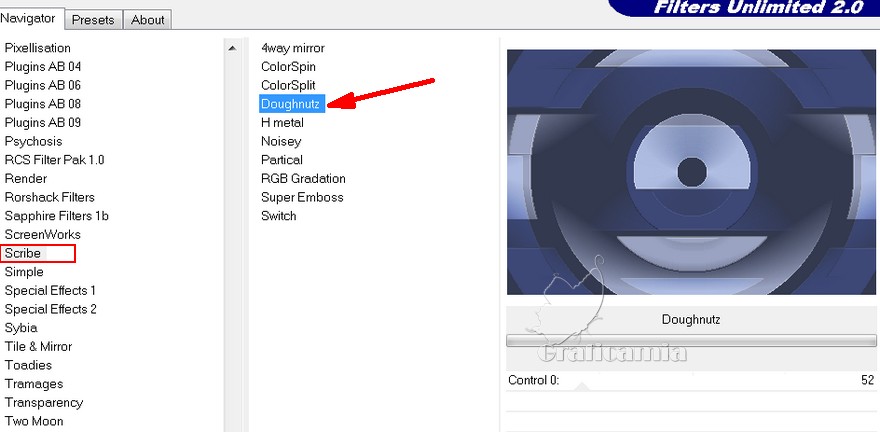Select Transparency filter category

pos(44,402)
